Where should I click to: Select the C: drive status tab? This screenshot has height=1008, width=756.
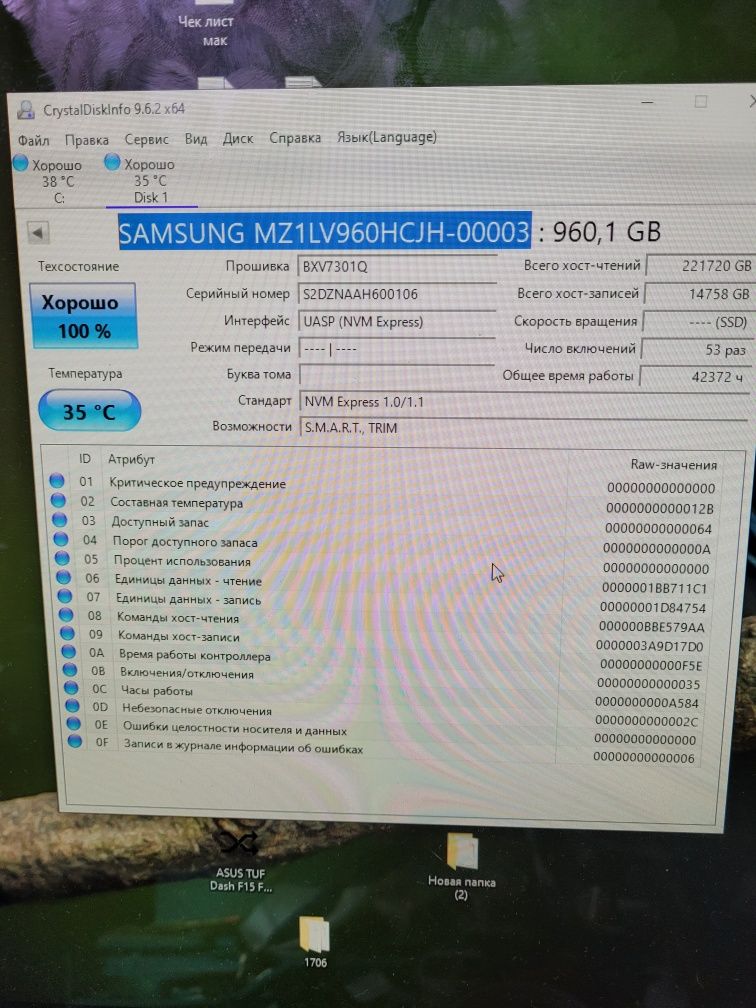click(49, 181)
